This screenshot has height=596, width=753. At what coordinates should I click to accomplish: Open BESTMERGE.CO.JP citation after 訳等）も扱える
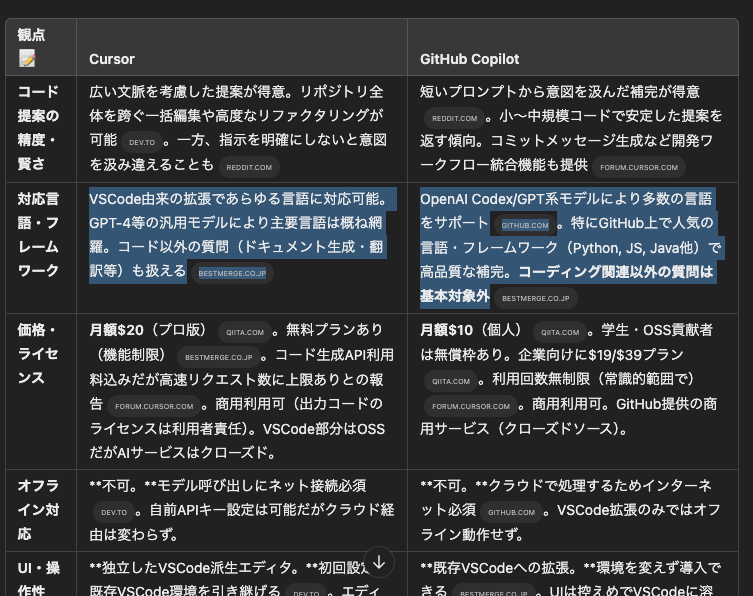[232, 273]
